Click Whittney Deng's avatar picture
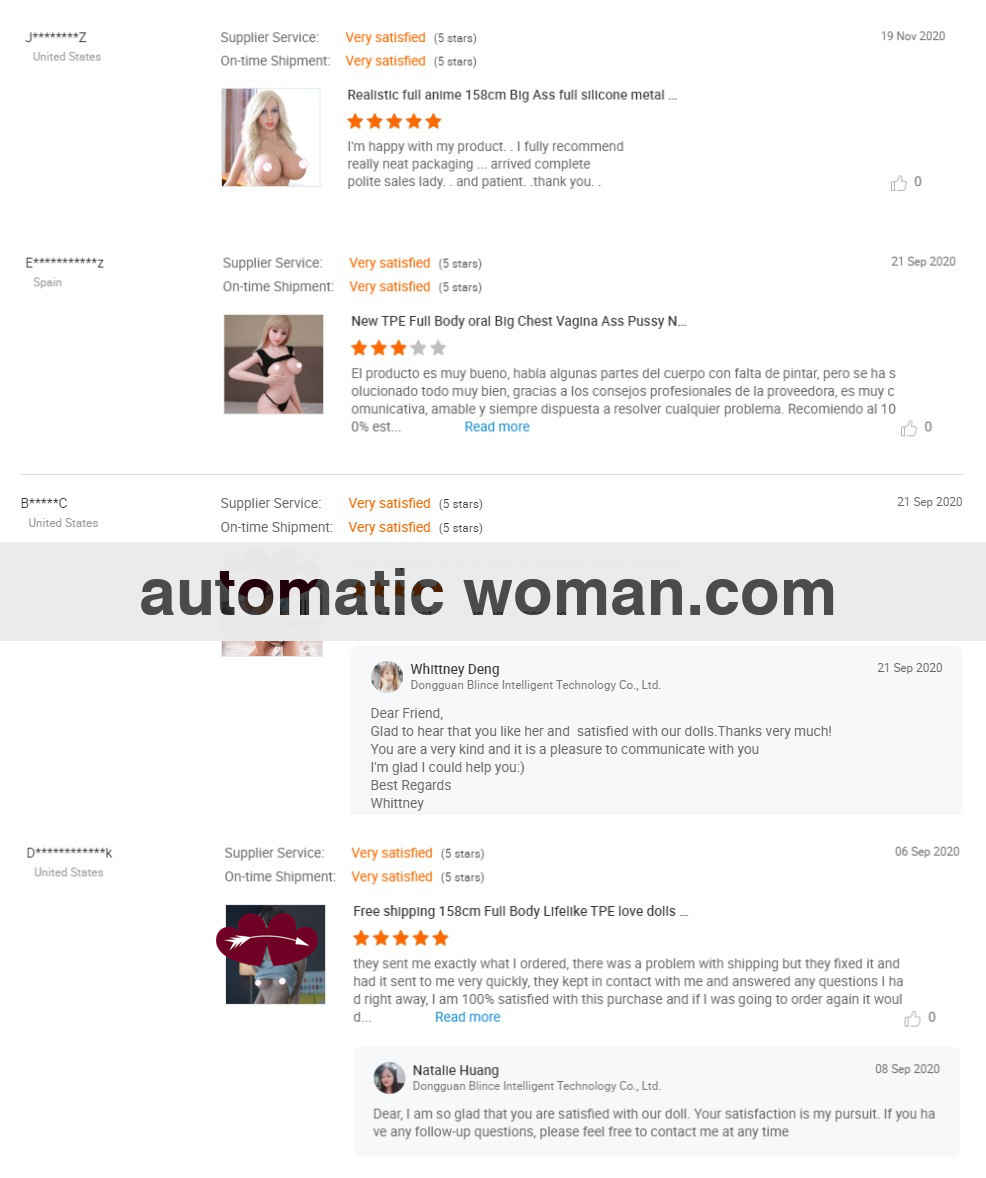This screenshot has height=1178, width=986. coord(387,677)
